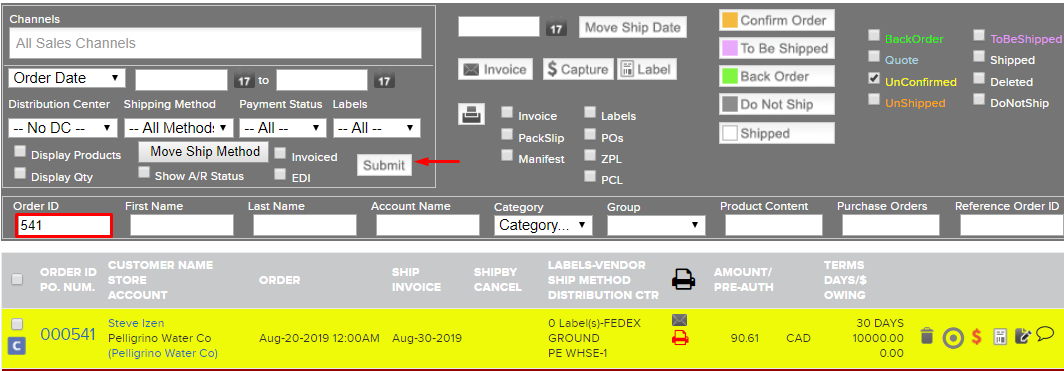
Task: Click the print icon beside Invoice checkbox
Action: (x=469, y=116)
